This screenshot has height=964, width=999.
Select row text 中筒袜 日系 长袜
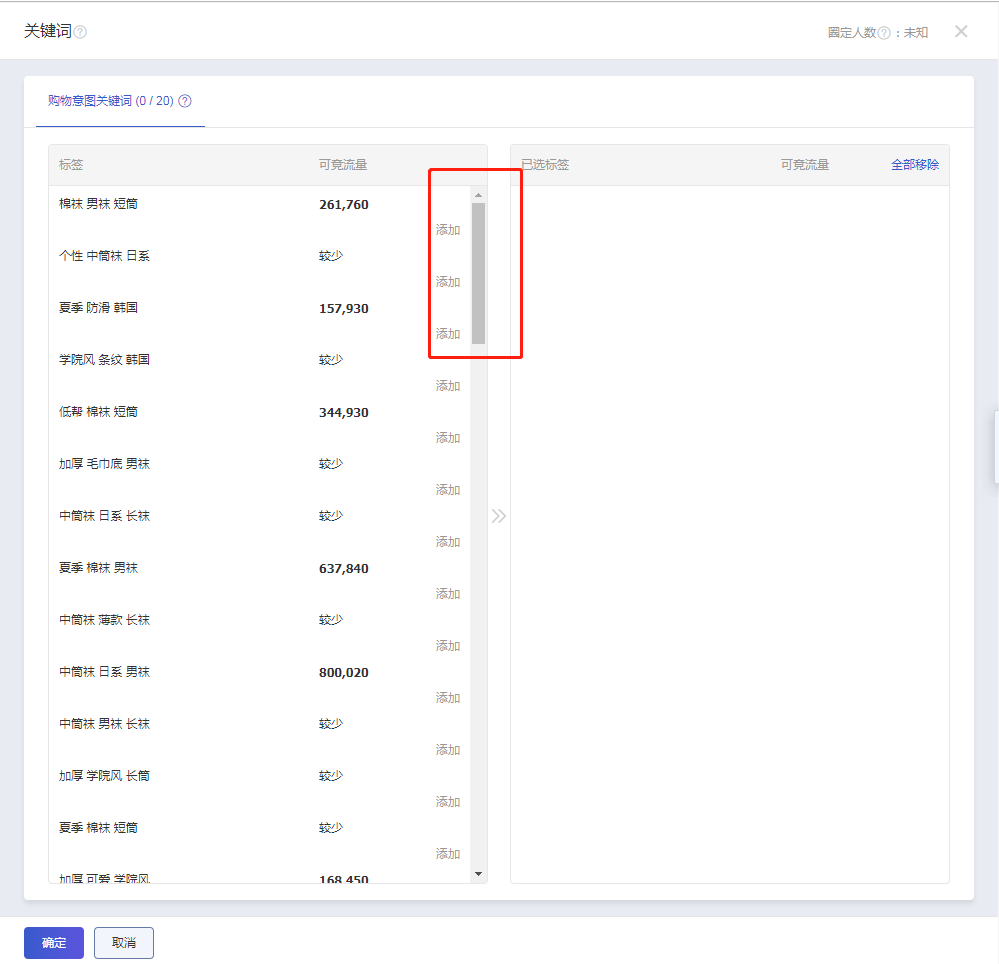[x=104, y=515]
